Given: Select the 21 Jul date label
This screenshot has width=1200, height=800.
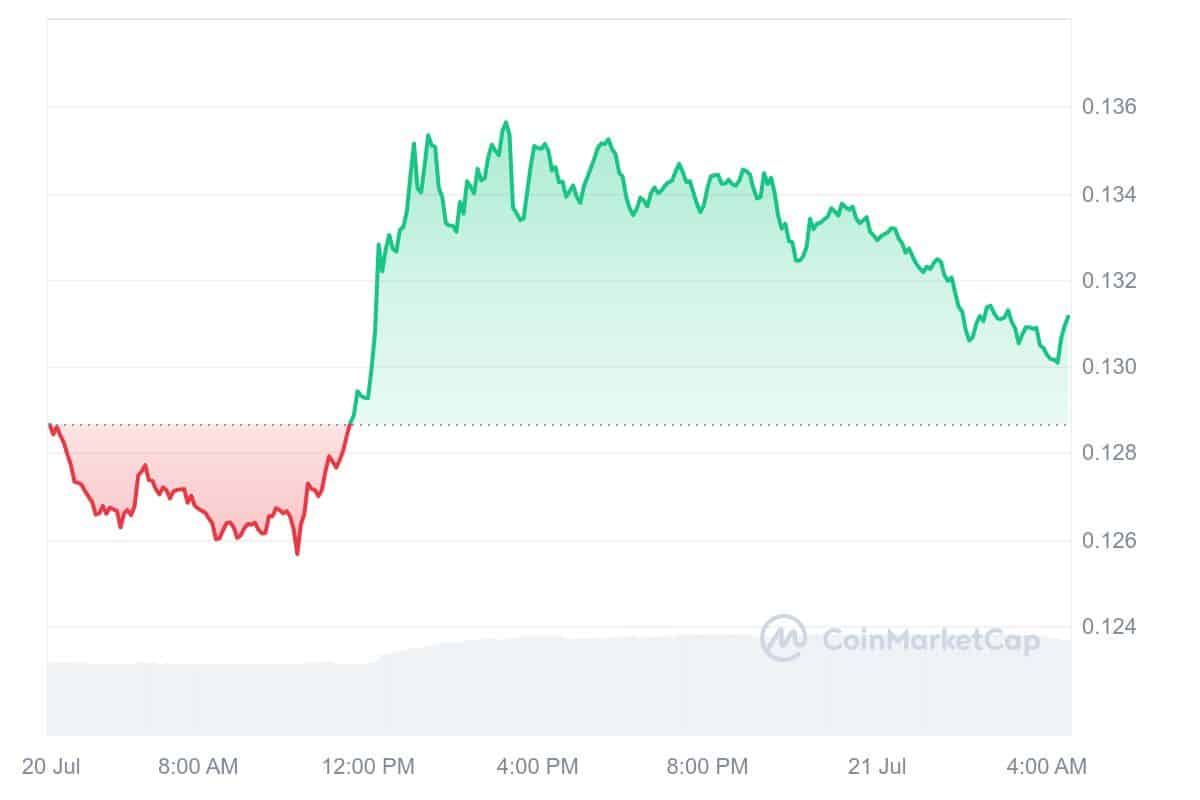Looking at the screenshot, I should pos(878,767).
